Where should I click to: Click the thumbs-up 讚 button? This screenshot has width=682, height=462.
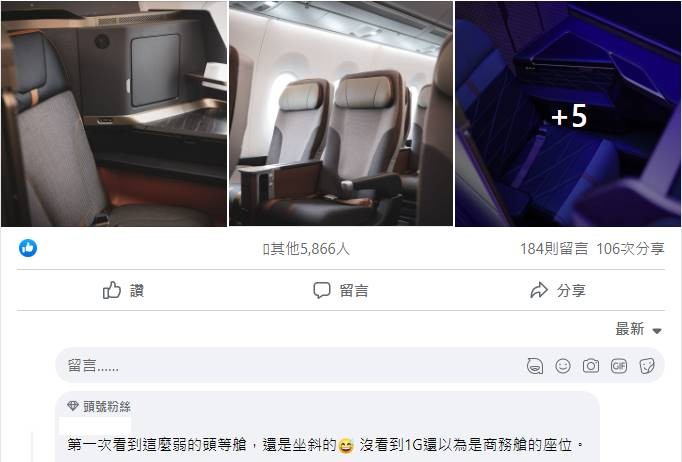click(124, 290)
